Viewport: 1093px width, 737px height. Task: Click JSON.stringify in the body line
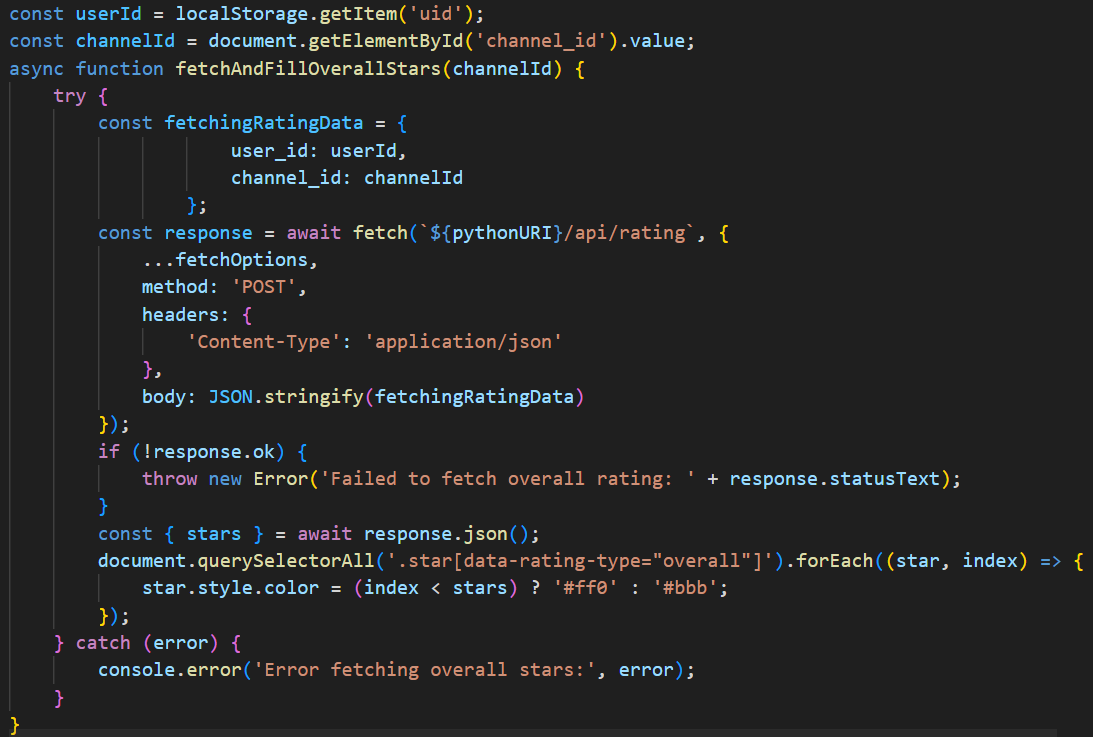[x=286, y=397]
